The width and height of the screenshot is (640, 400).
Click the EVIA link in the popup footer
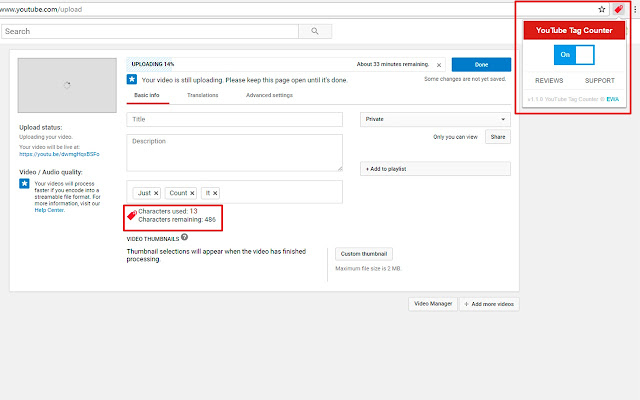[x=613, y=99]
